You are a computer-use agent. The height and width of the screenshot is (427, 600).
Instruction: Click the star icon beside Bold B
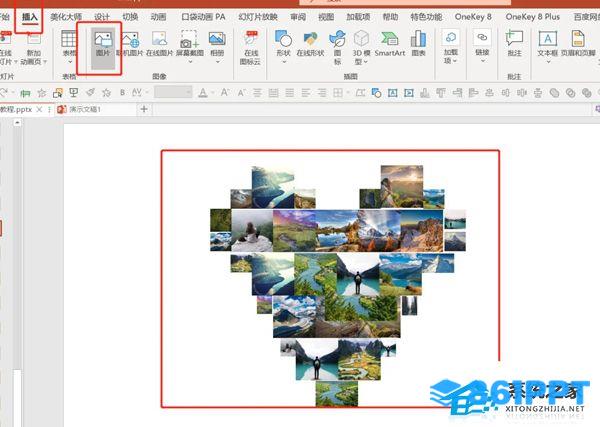106,92
